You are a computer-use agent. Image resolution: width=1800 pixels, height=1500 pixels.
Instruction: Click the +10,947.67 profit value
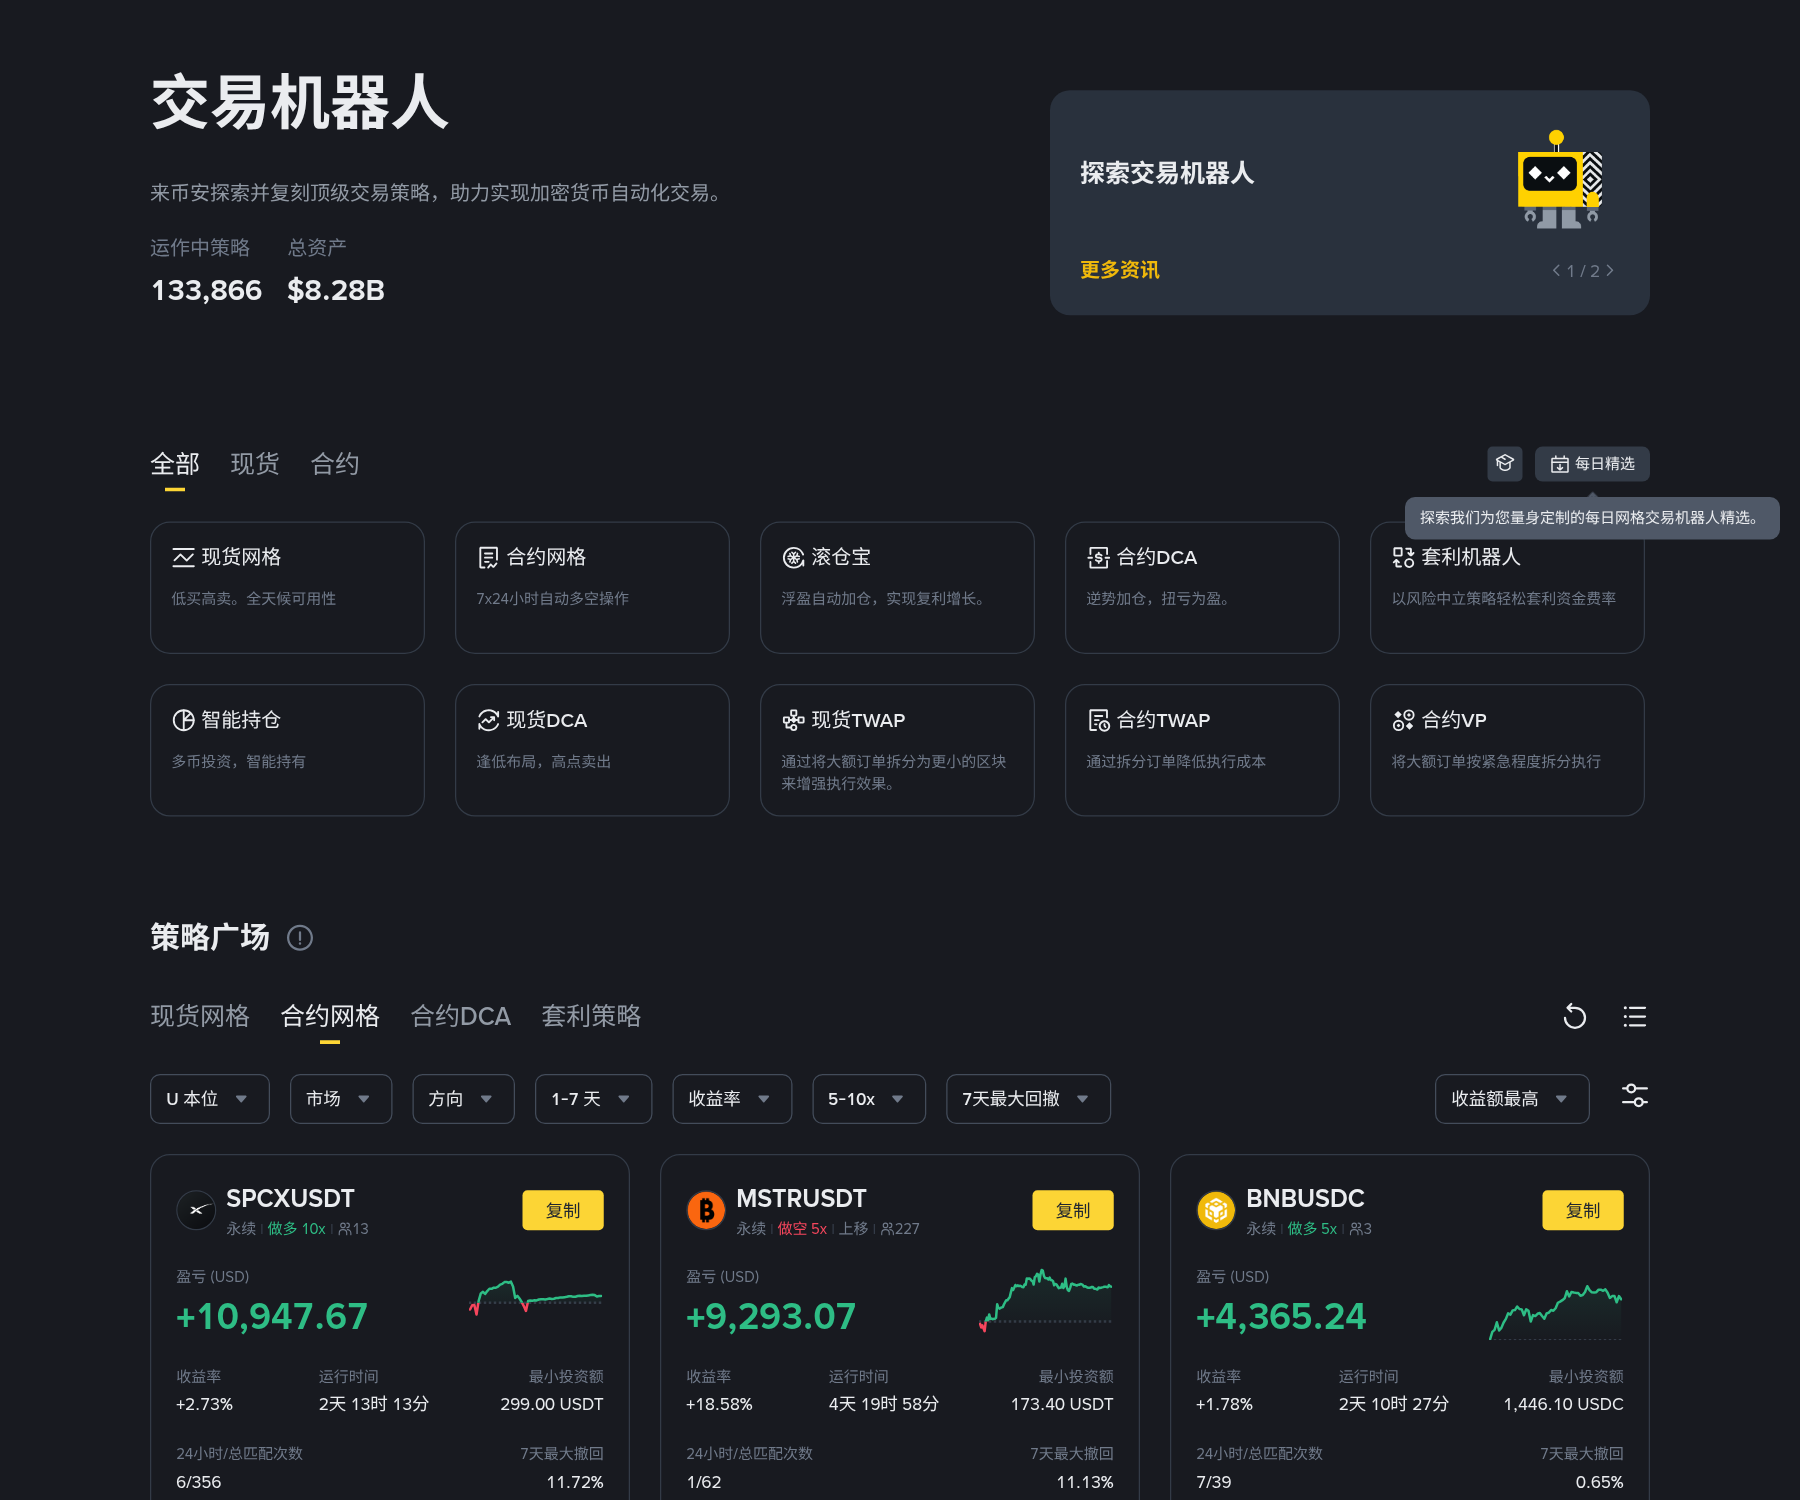click(272, 1316)
